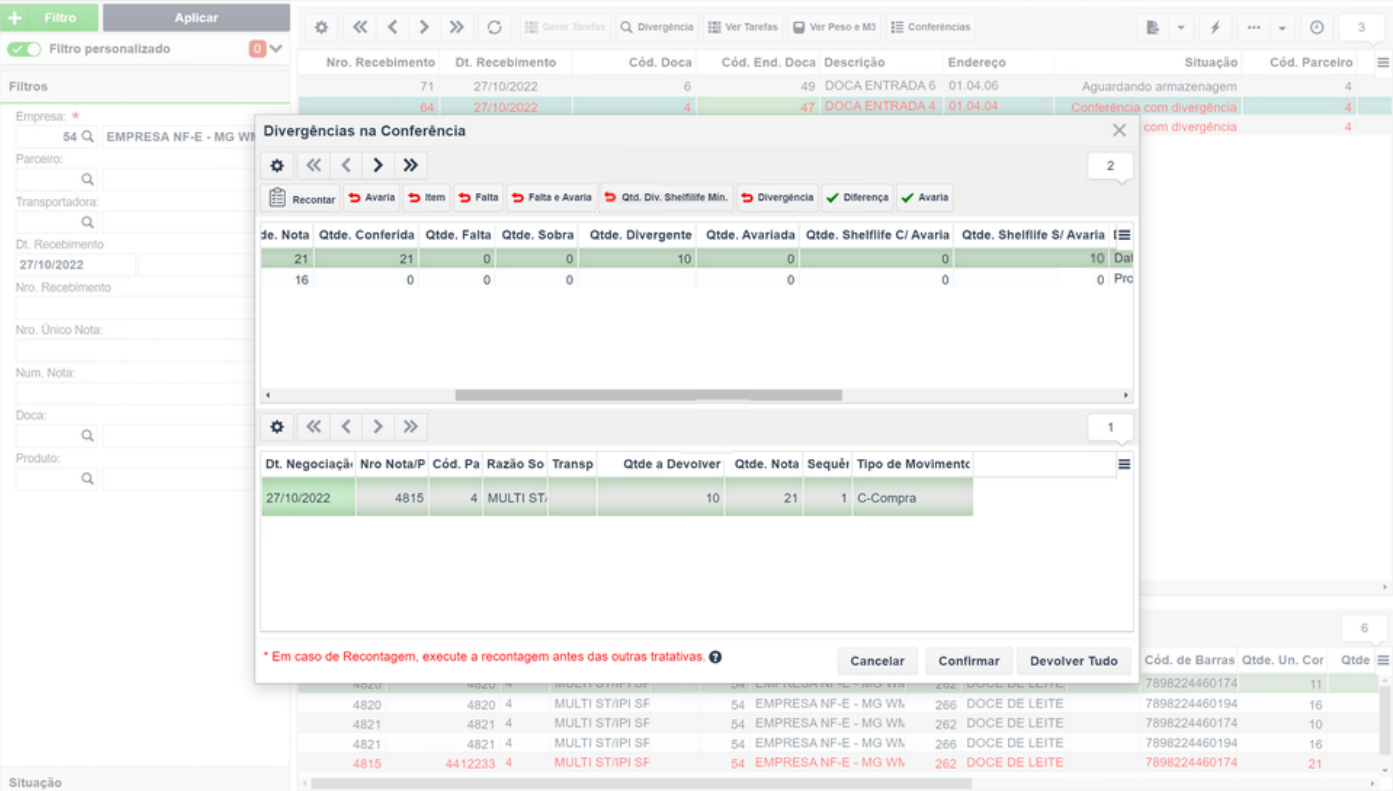This screenshot has width=1393, height=791.
Task: Click horizontal scrollbar in dialog upper grid
Action: [648, 395]
